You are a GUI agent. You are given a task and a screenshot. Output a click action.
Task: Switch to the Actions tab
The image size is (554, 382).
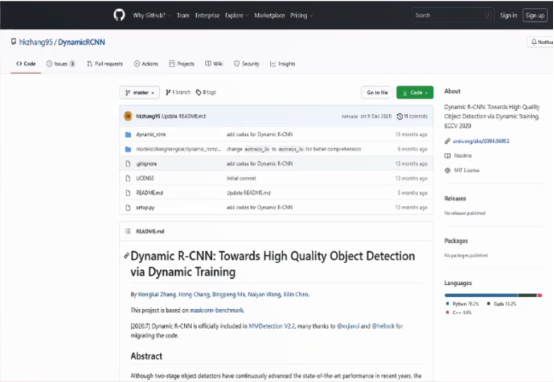[146, 64]
